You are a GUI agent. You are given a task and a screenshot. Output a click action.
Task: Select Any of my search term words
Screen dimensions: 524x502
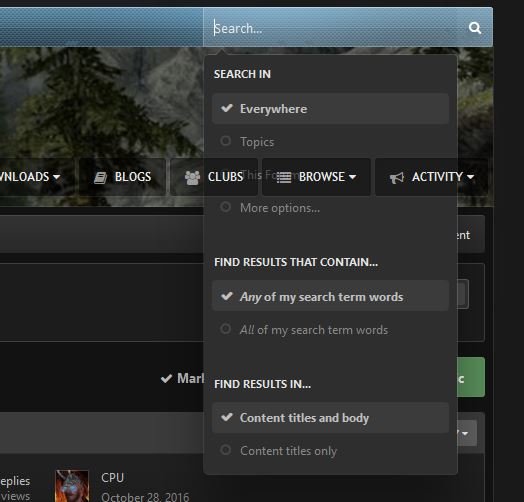[x=330, y=296]
